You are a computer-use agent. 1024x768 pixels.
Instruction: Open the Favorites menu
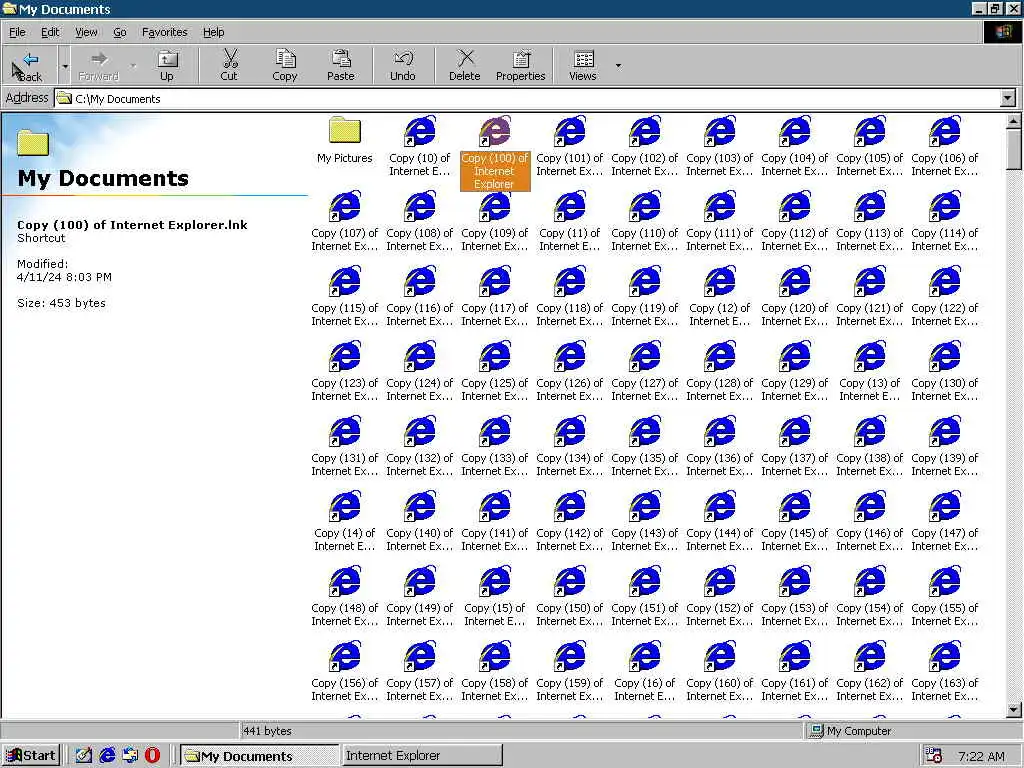(165, 32)
